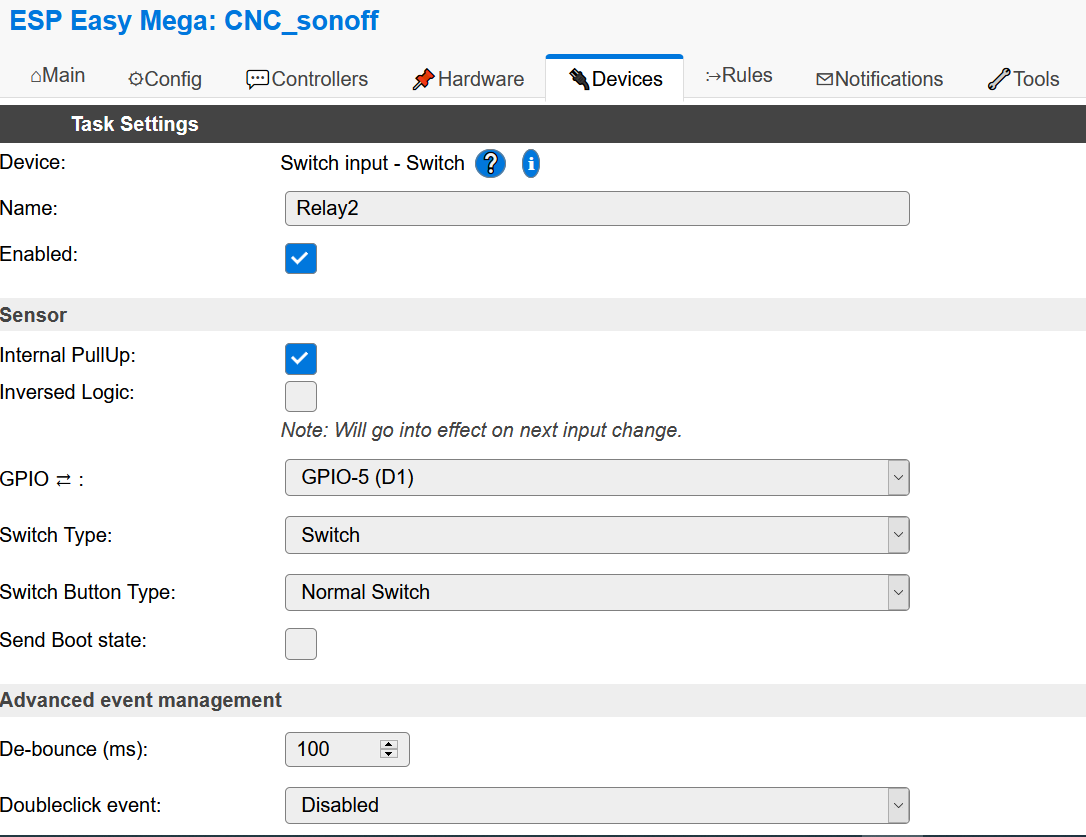Open the Tools tab
The height and width of the screenshot is (837, 1086).
[x=1024, y=79]
